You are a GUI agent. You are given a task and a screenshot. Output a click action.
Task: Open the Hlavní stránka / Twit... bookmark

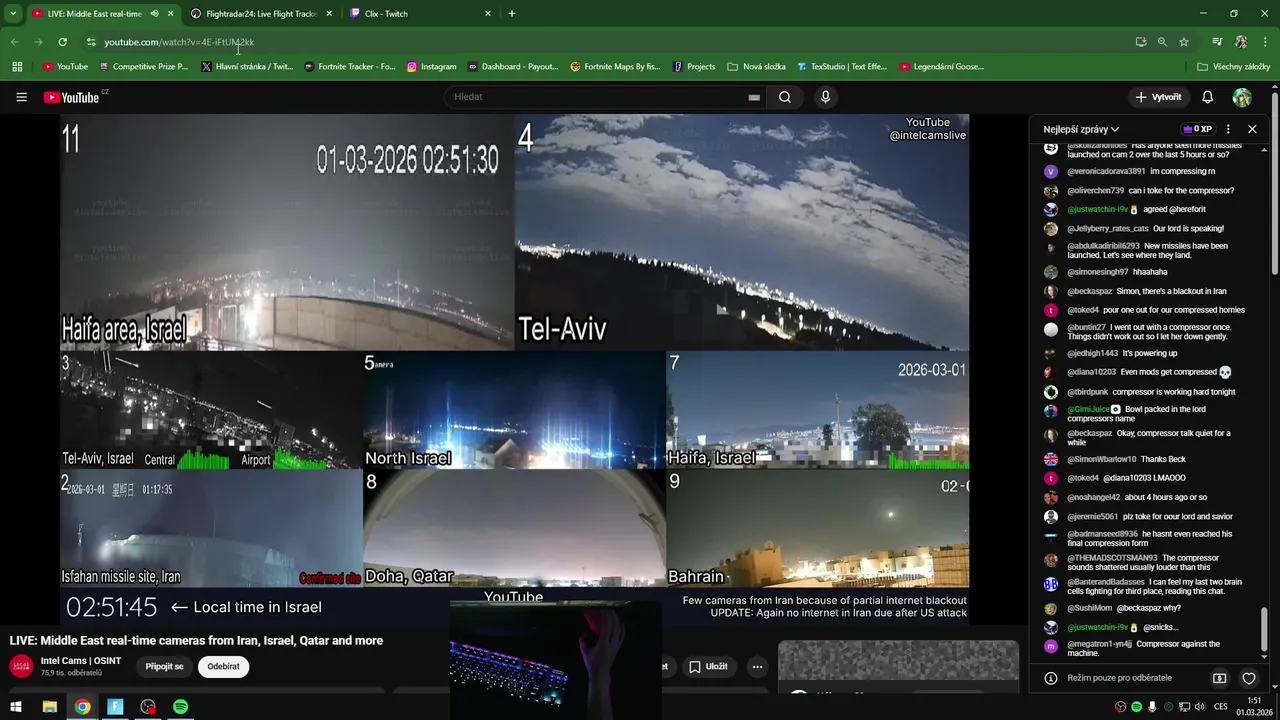[x=247, y=67]
